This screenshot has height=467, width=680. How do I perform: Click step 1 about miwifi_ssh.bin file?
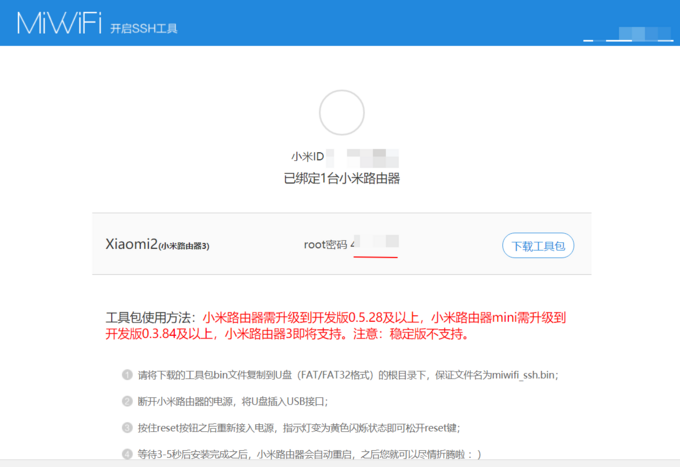point(340,375)
